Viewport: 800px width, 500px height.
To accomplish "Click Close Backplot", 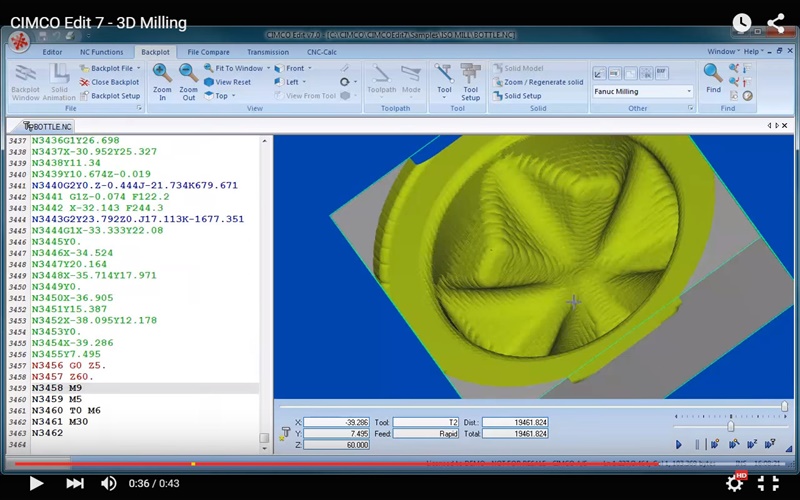I will [110, 82].
